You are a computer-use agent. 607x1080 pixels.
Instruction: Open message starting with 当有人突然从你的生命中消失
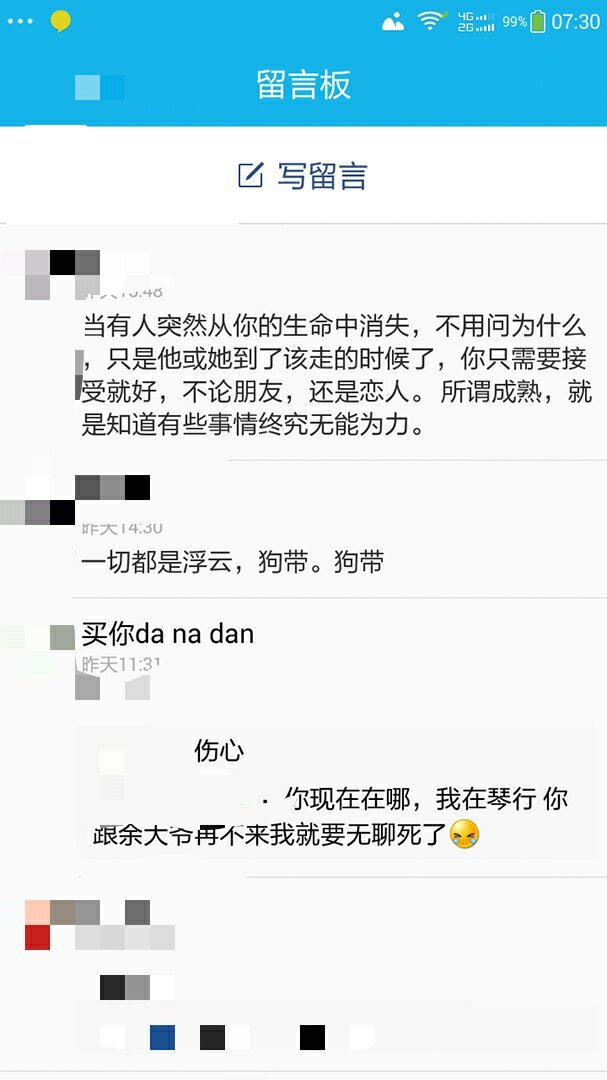click(334, 375)
